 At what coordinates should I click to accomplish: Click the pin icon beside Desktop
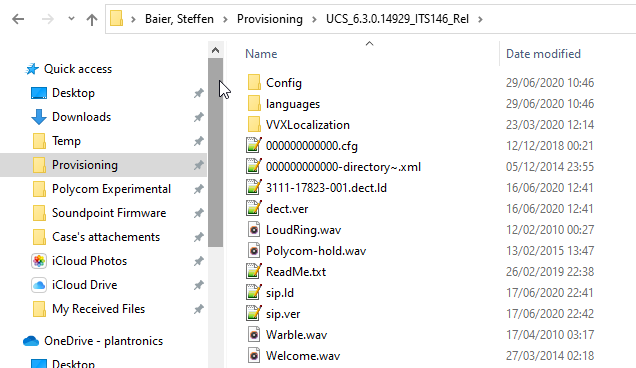pyautogui.click(x=198, y=93)
